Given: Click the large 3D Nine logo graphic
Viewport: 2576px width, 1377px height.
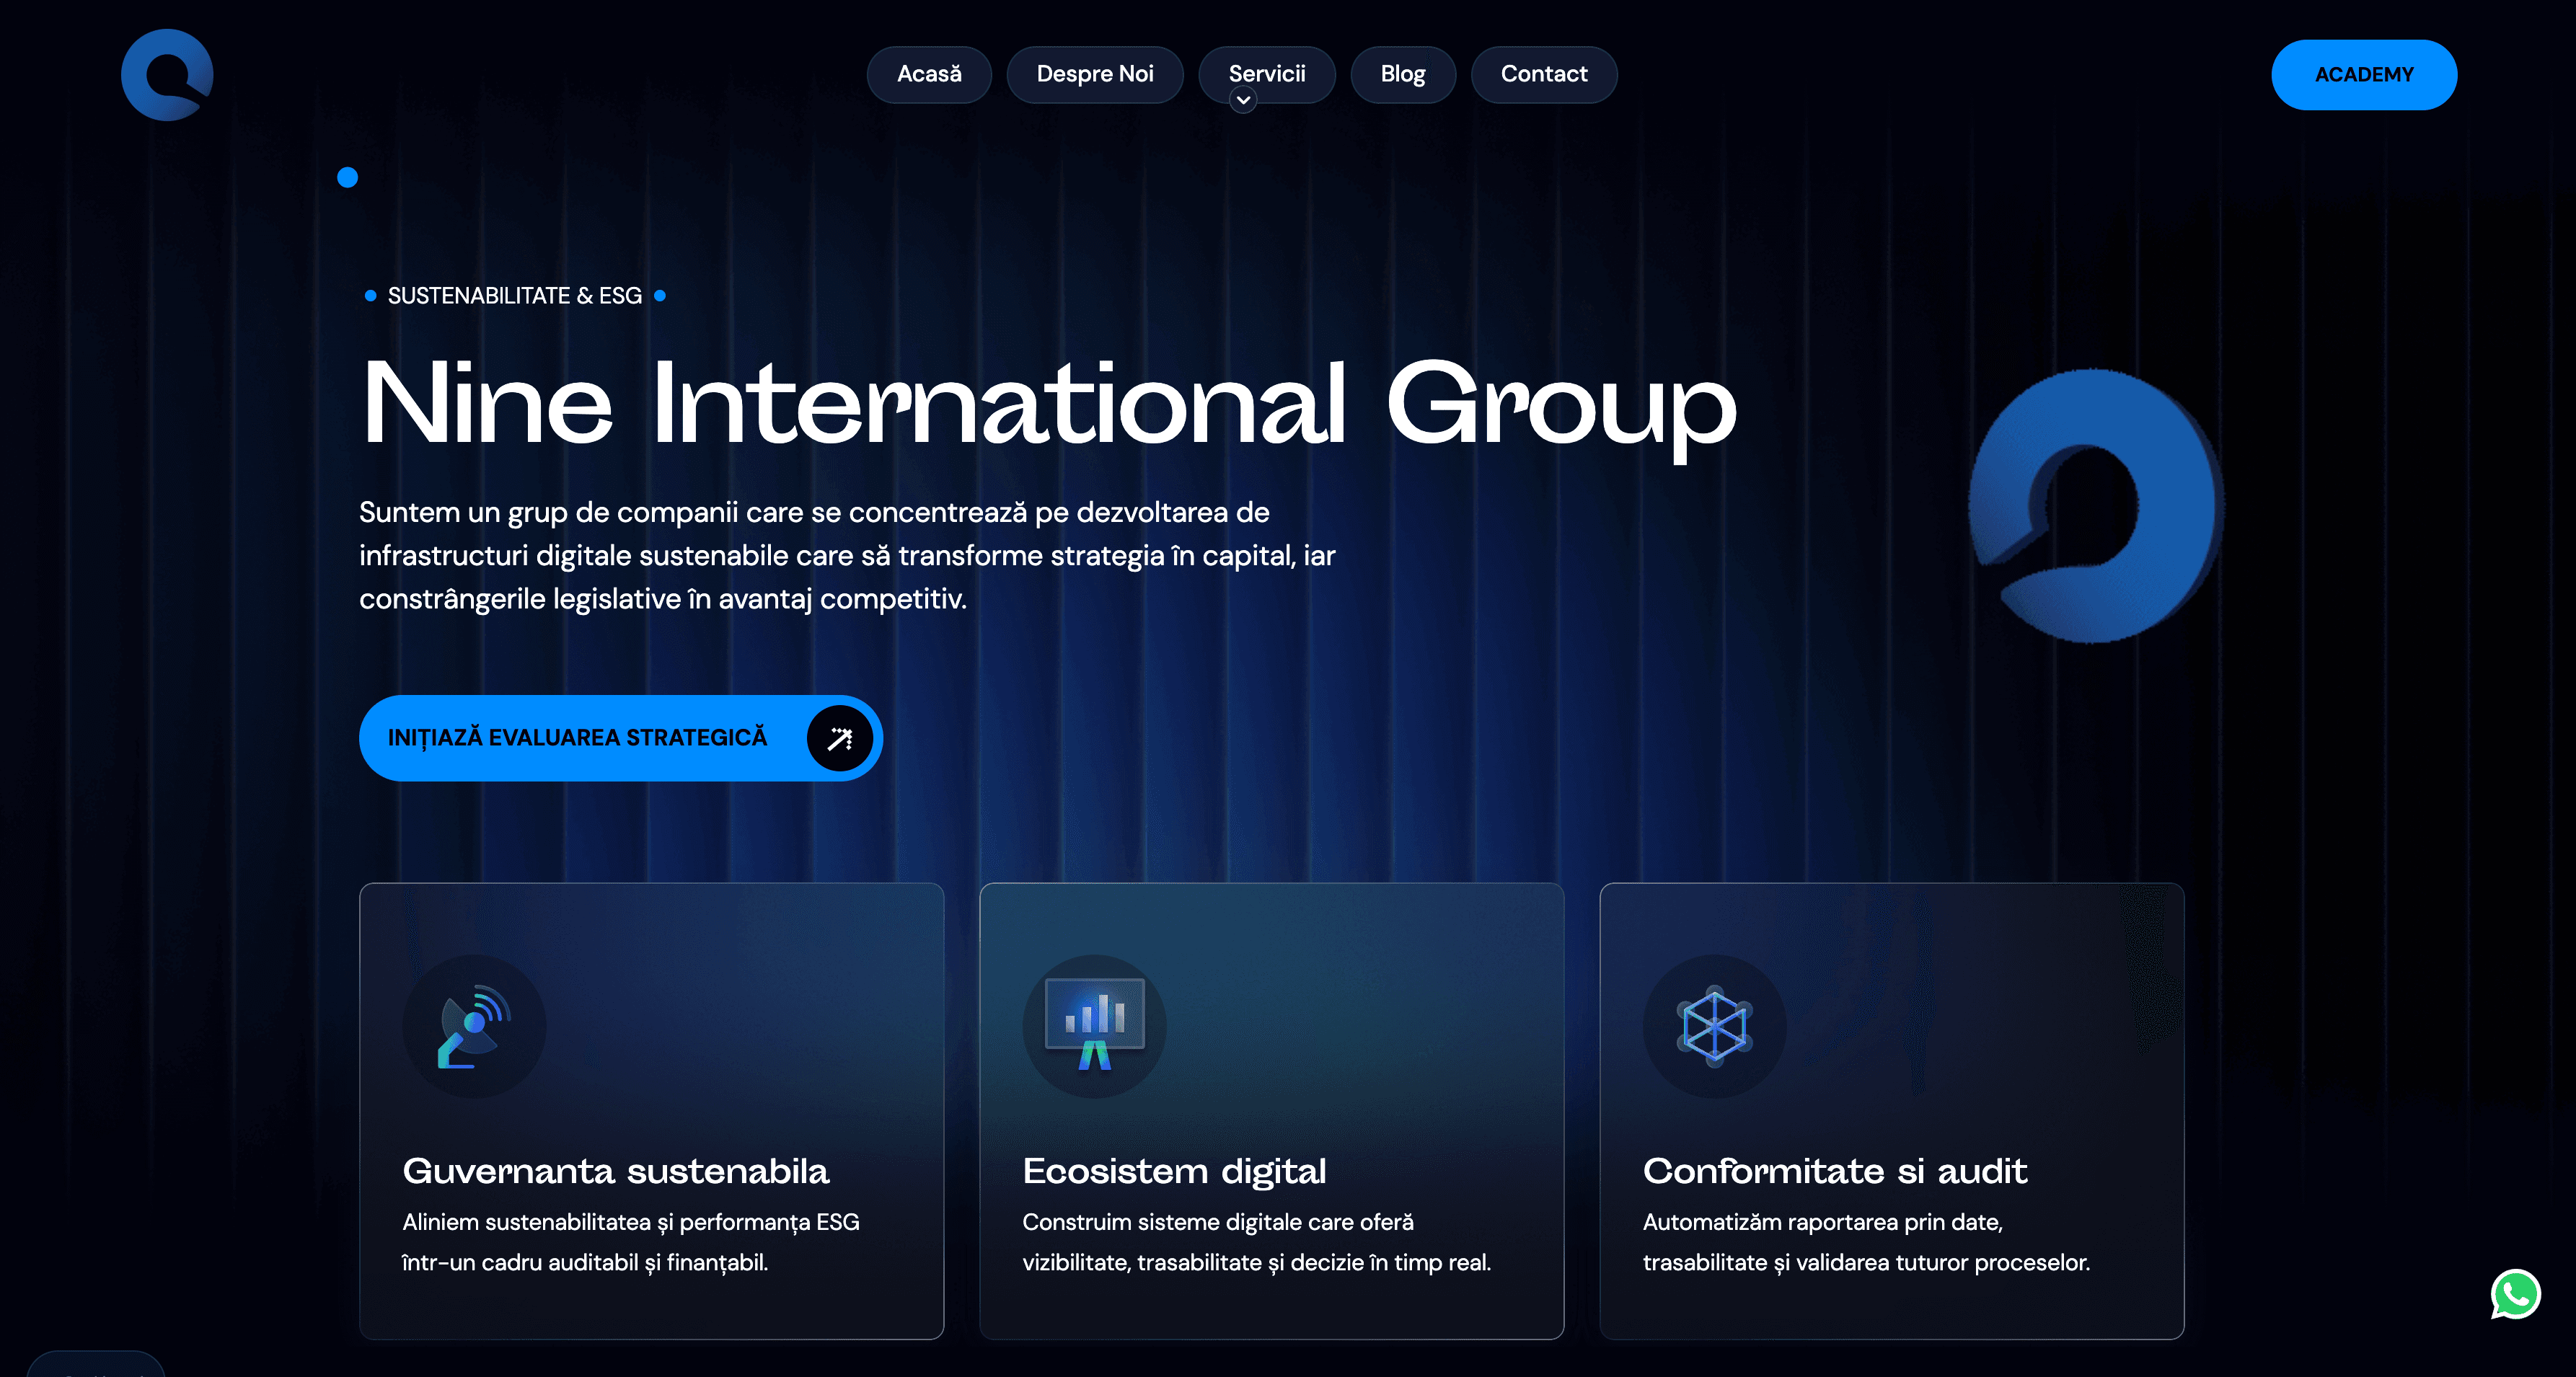Looking at the screenshot, I should click(2095, 506).
